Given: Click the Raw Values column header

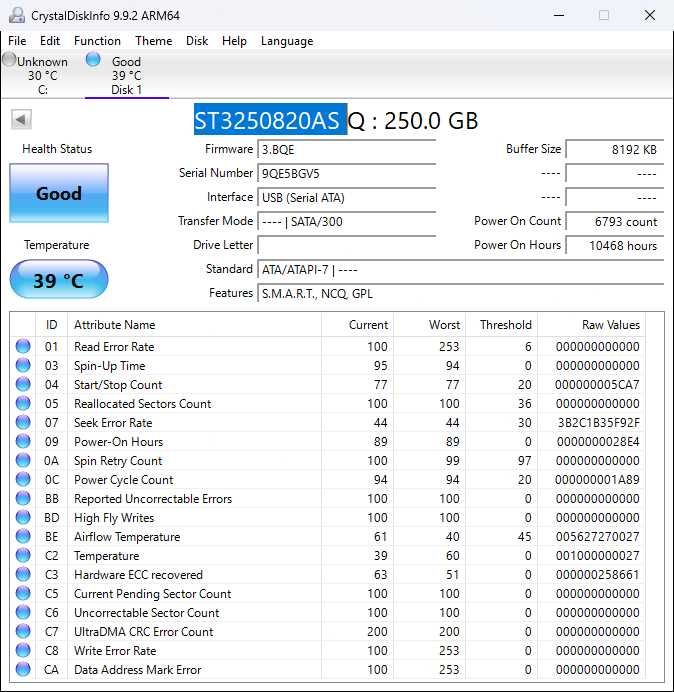Looking at the screenshot, I should point(591,325).
